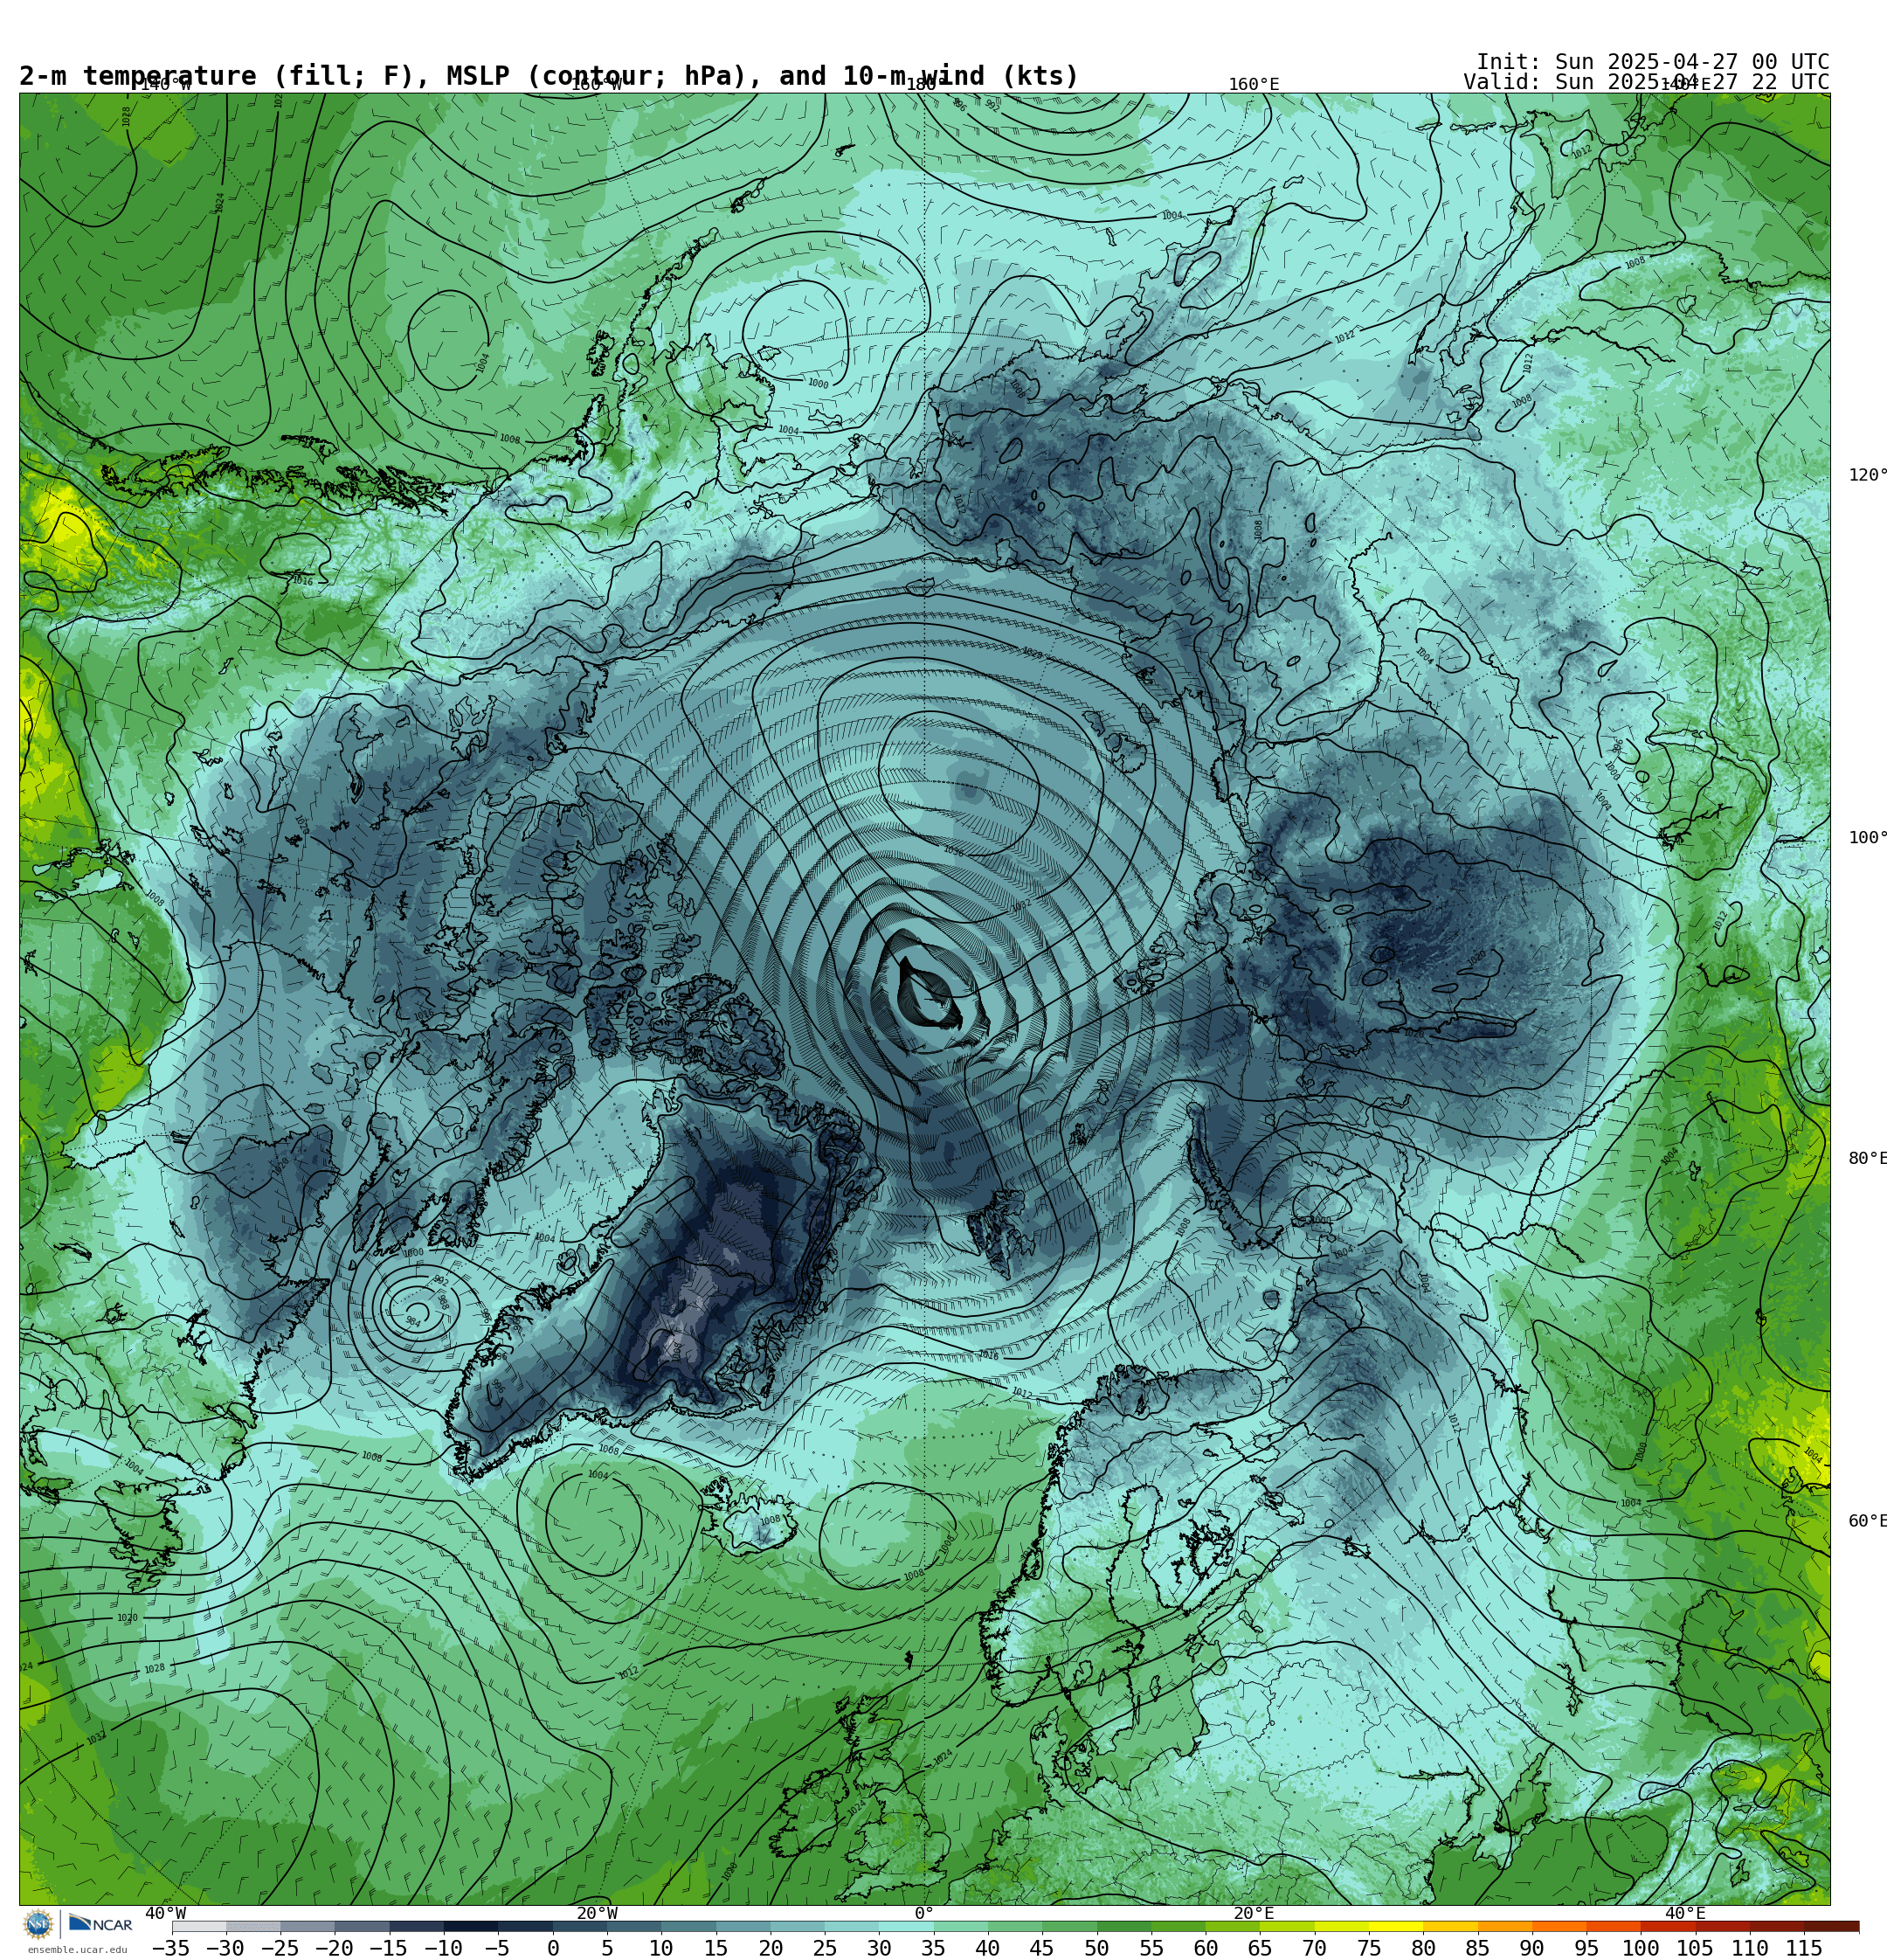Pick the dark maroon colorbar swatch right of 115
This screenshot has height=1960, width=1887.
click(x=1832, y=1926)
